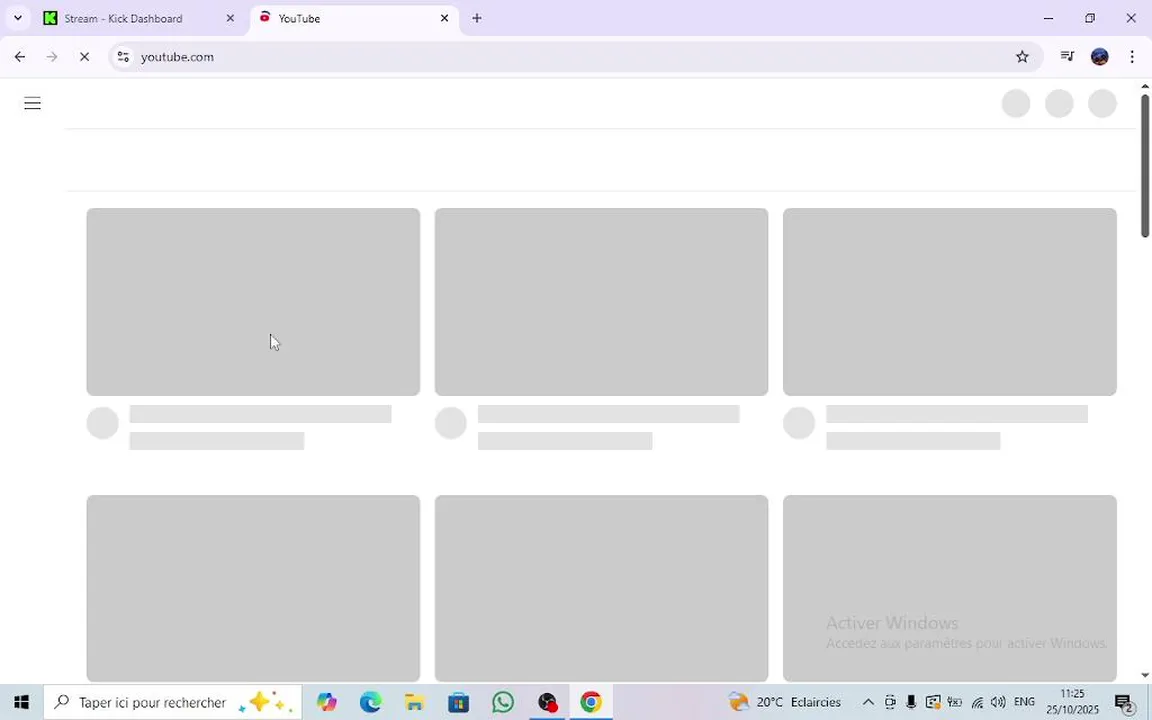This screenshot has height=720, width=1152.
Task: Select the YouTube tab
Action: pyautogui.click(x=355, y=18)
